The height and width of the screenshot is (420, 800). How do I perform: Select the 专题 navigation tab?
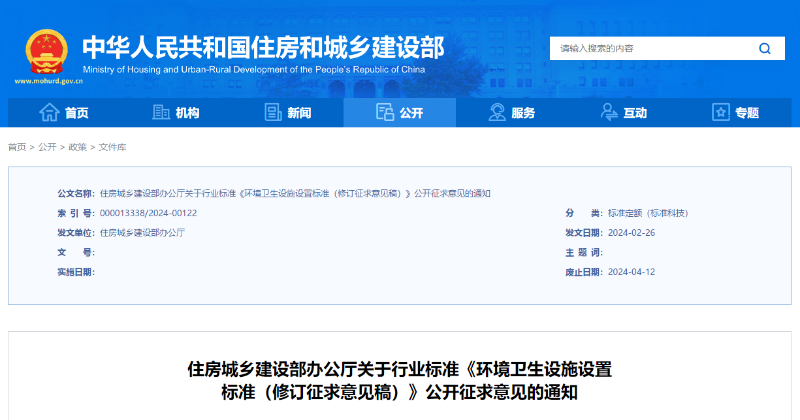pos(746,113)
